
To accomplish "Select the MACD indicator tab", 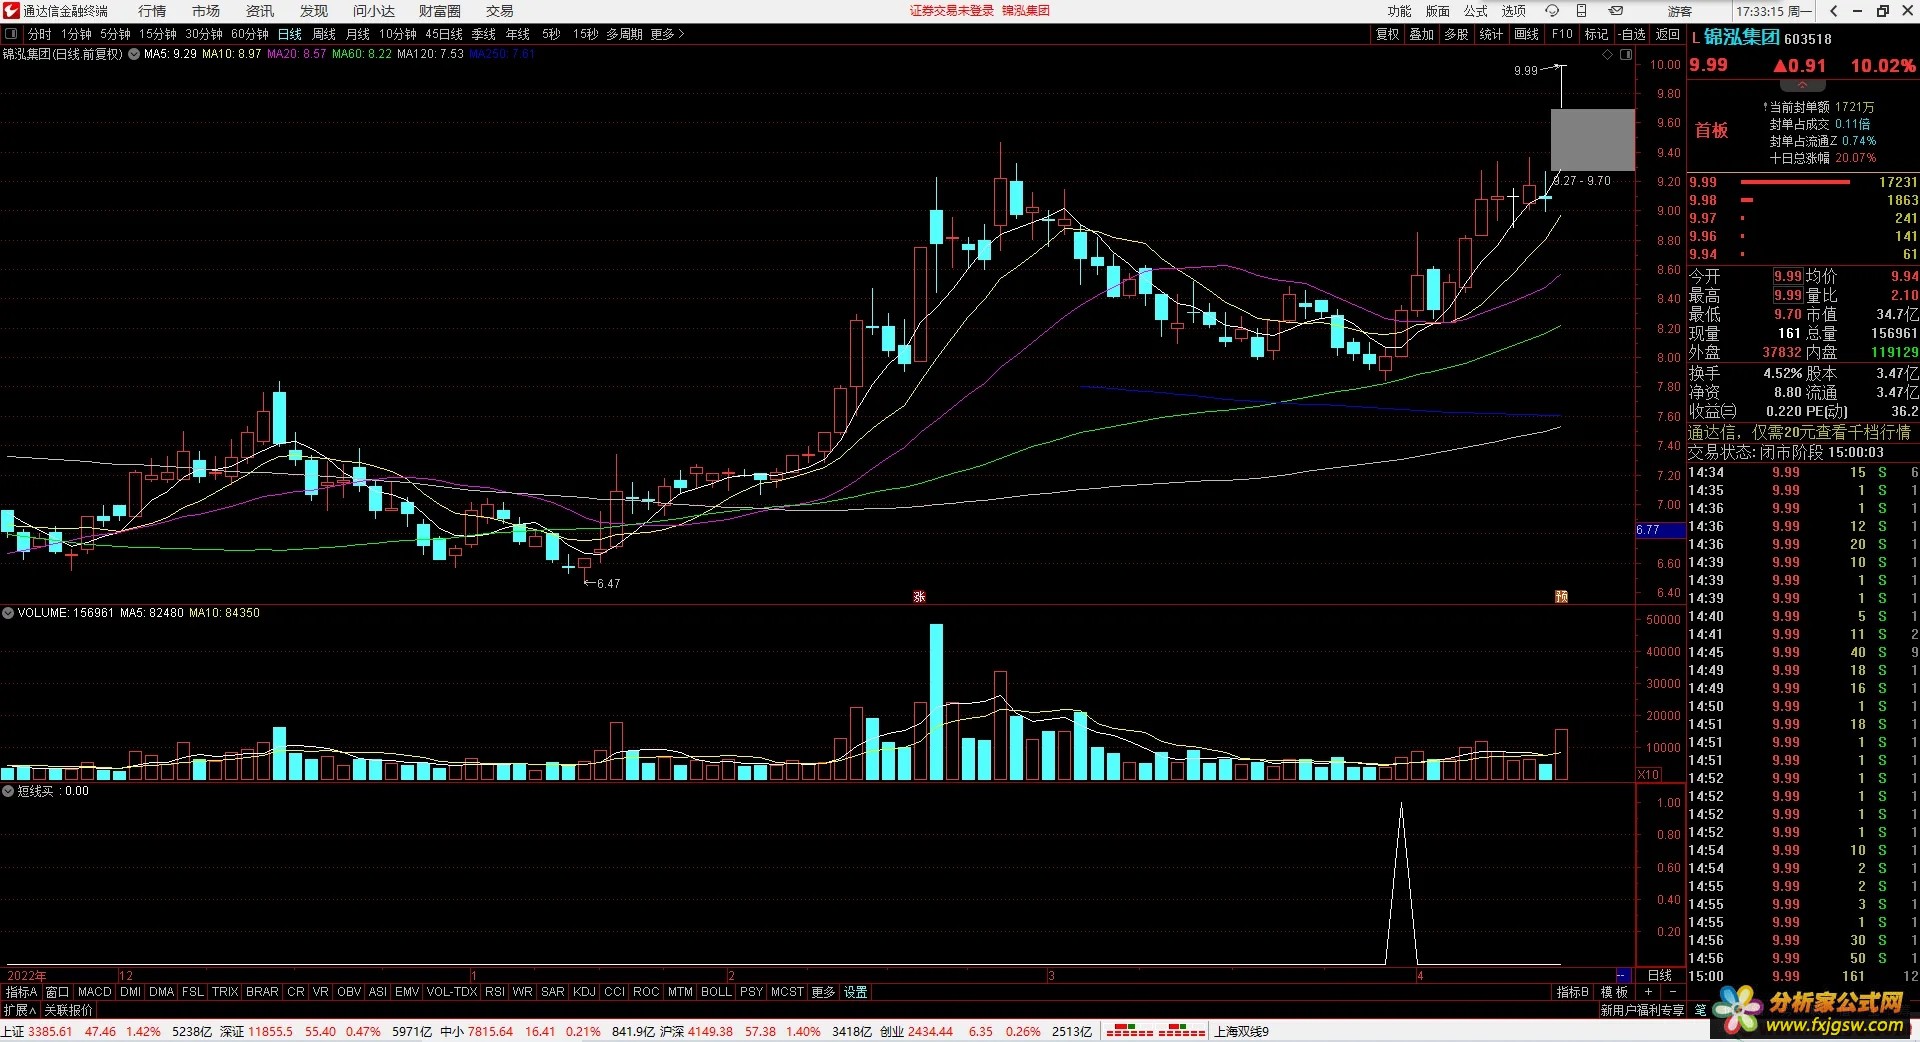I will coord(95,992).
